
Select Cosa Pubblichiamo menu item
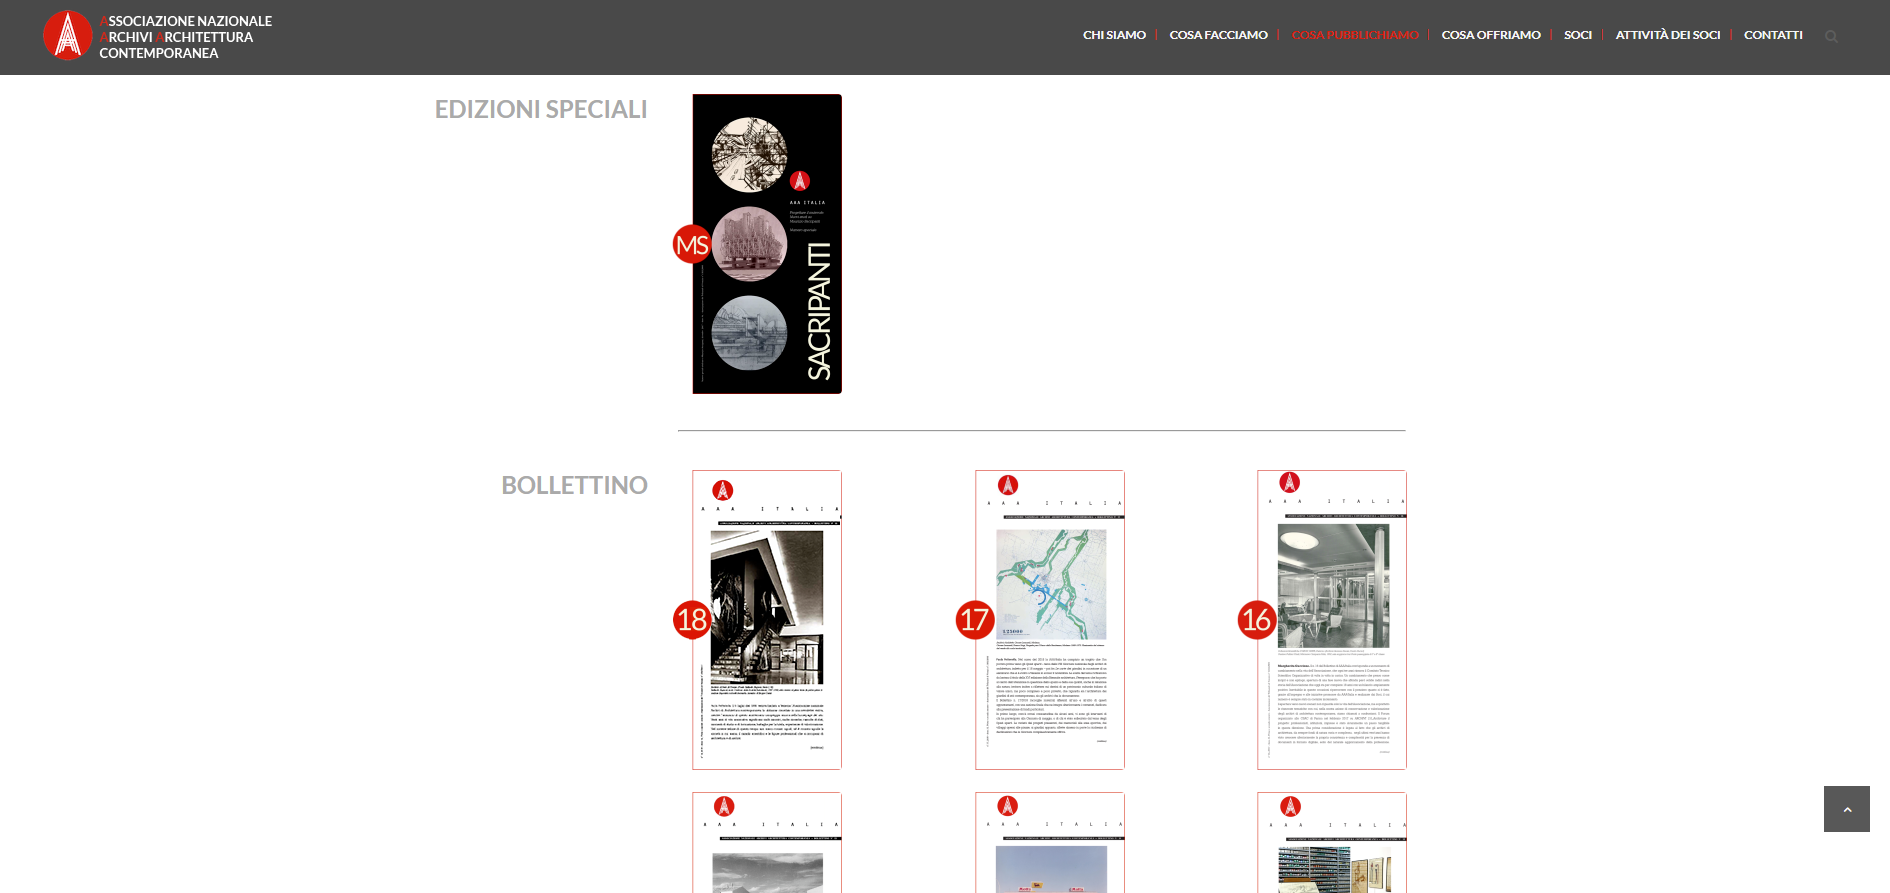coord(1355,35)
